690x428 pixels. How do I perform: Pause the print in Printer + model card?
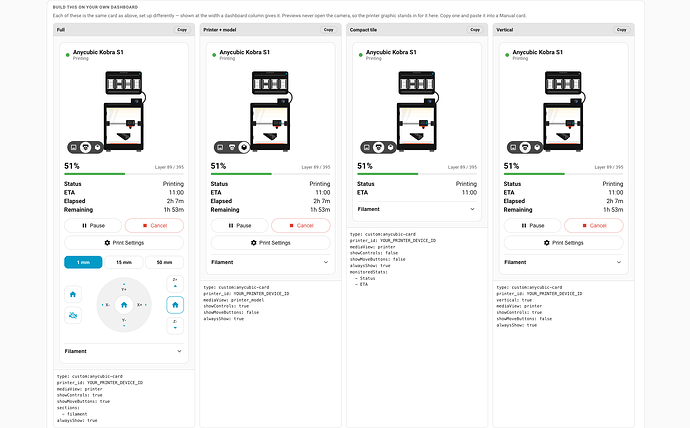[239, 225]
